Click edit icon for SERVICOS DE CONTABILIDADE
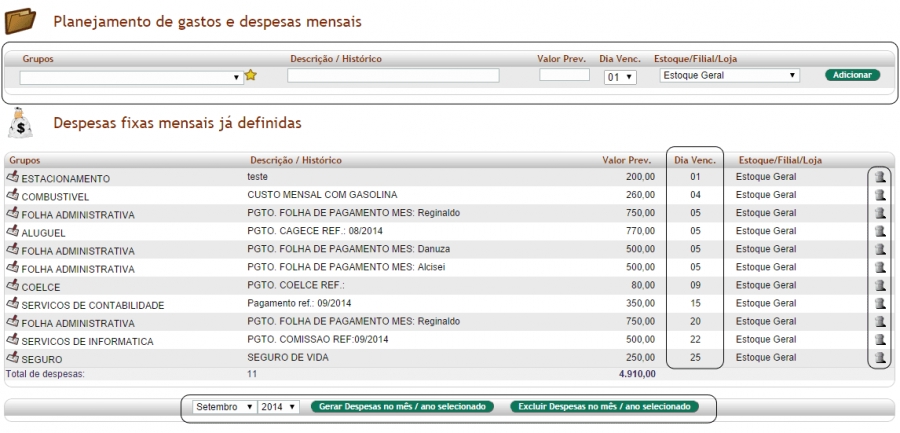Image resolution: width=900 pixels, height=433 pixels. 13,303
